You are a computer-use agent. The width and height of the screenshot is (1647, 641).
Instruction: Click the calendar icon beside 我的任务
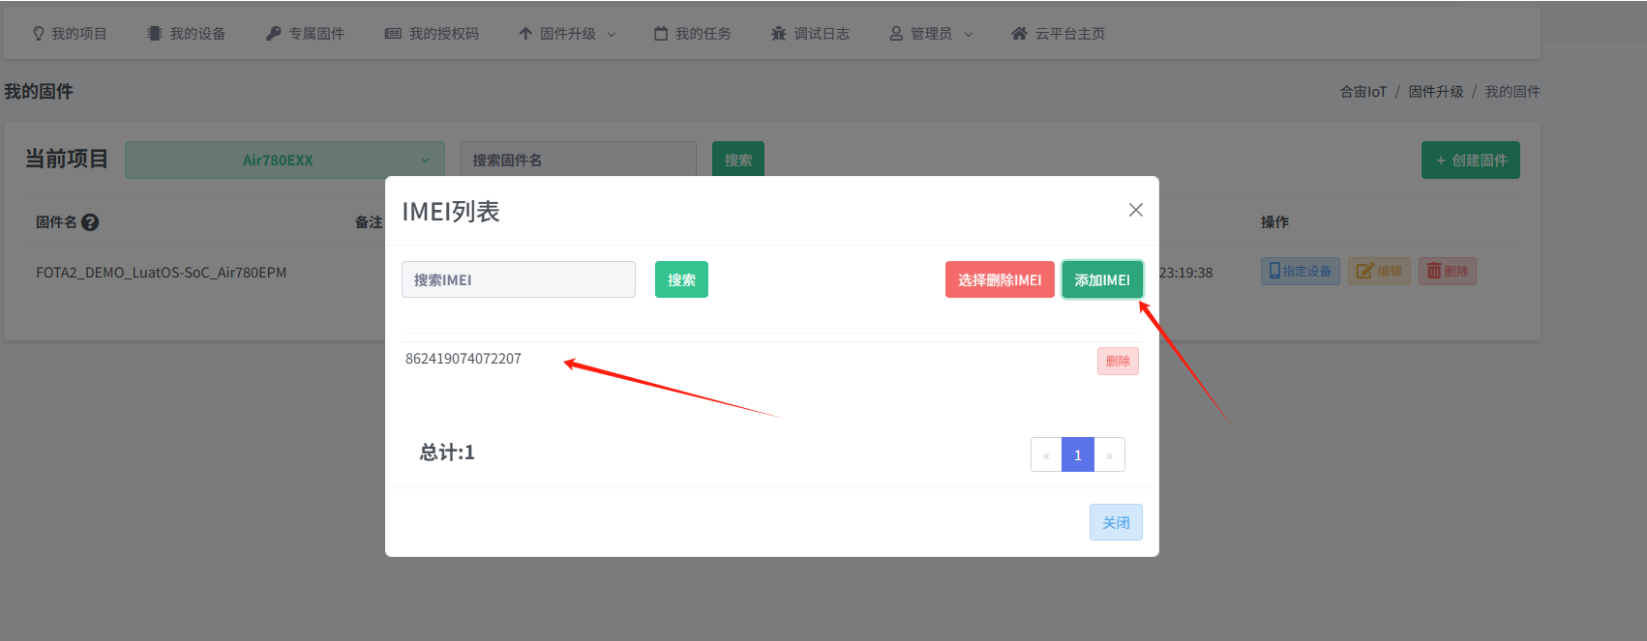click(660, 34)
